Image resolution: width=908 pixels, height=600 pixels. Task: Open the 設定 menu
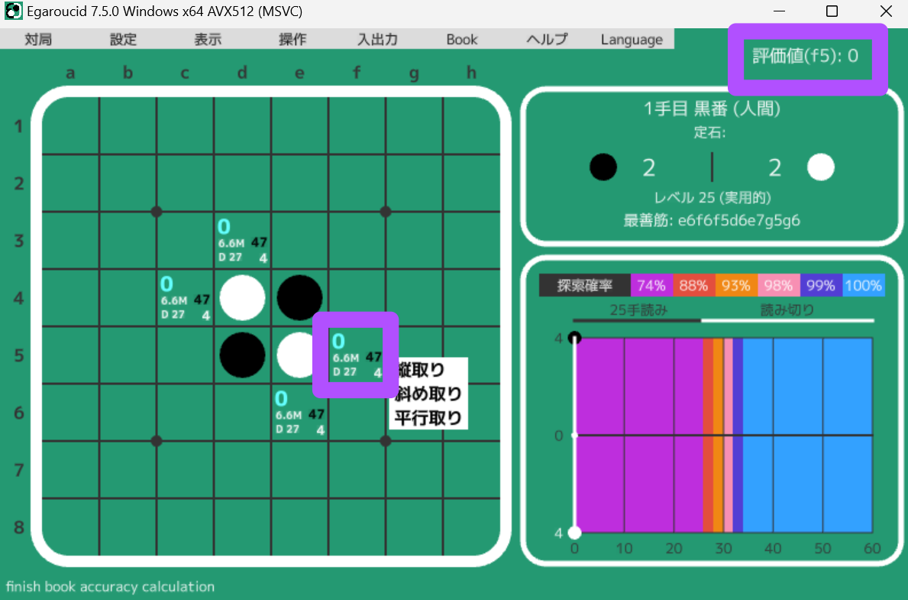pyautogui.click(x=123, y=40)
